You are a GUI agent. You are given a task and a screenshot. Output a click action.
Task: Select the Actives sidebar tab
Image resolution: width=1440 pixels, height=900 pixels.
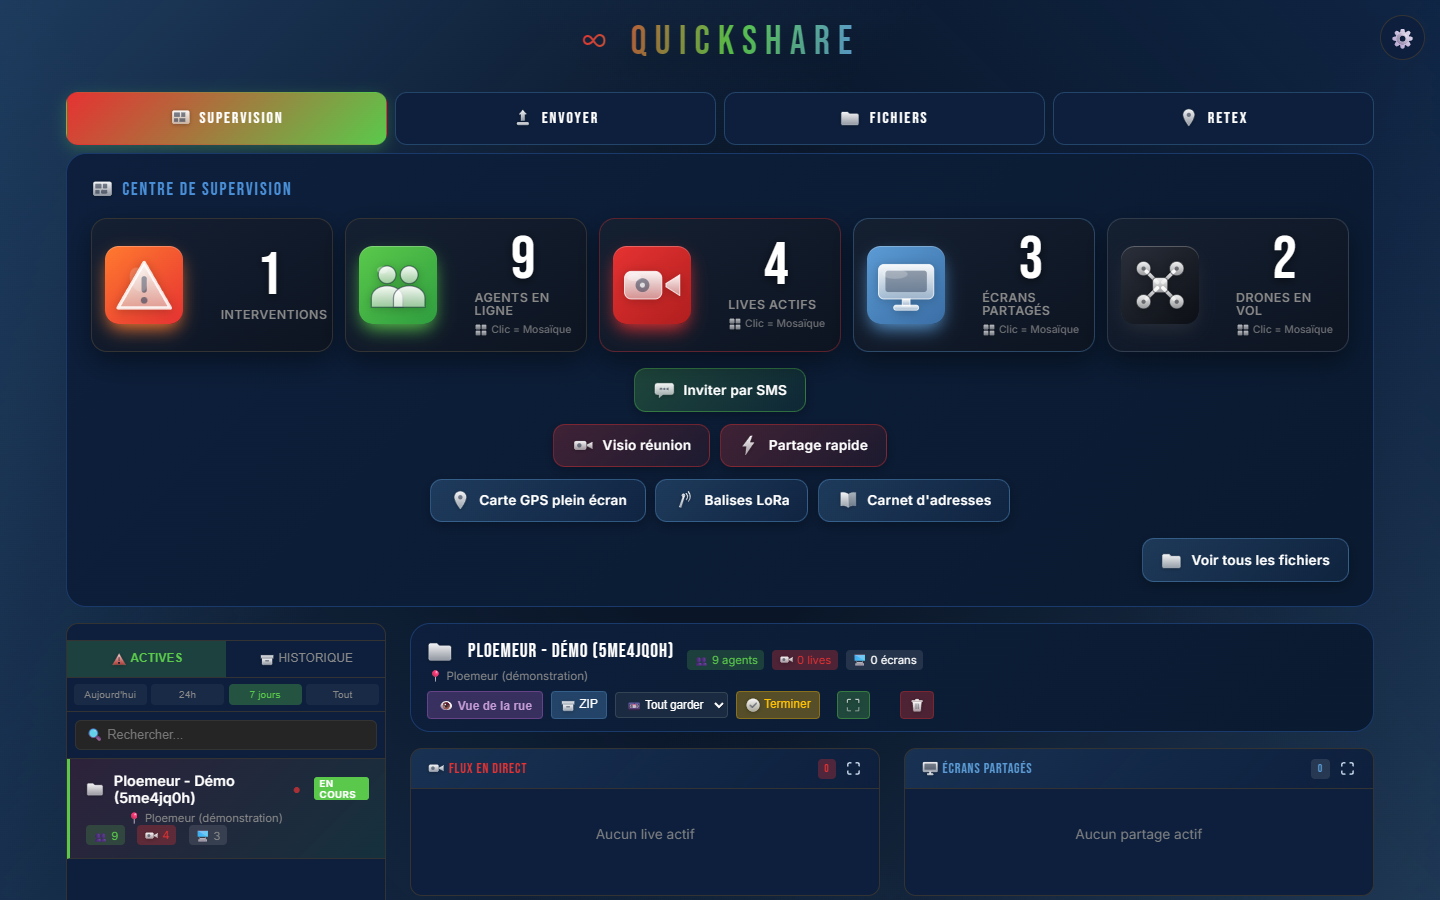(147, 658)
